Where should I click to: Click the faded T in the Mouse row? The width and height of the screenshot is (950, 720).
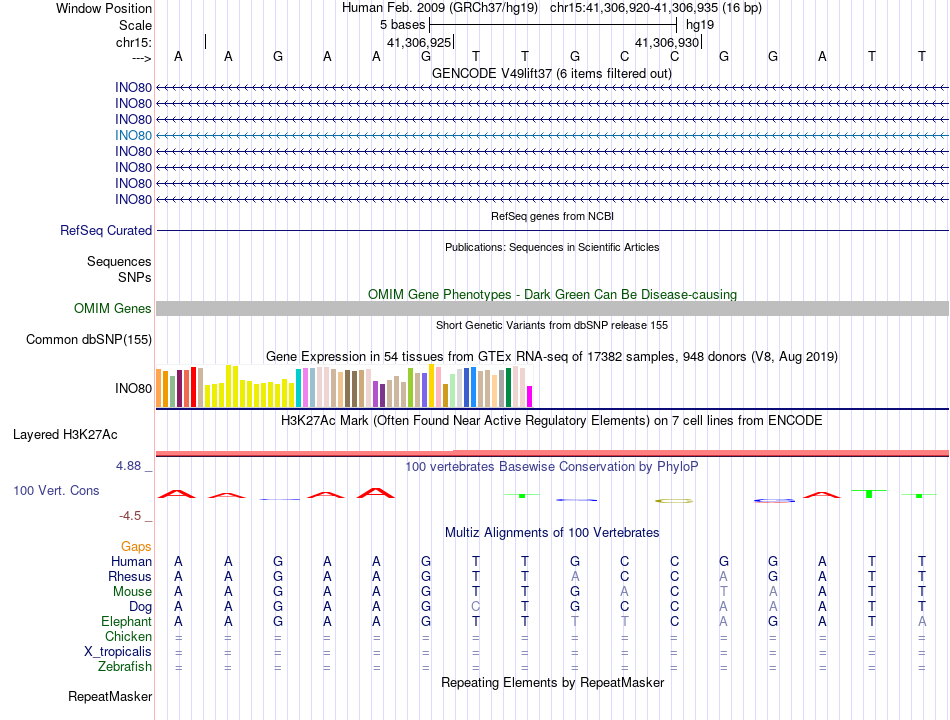click(x=723, y=591)
